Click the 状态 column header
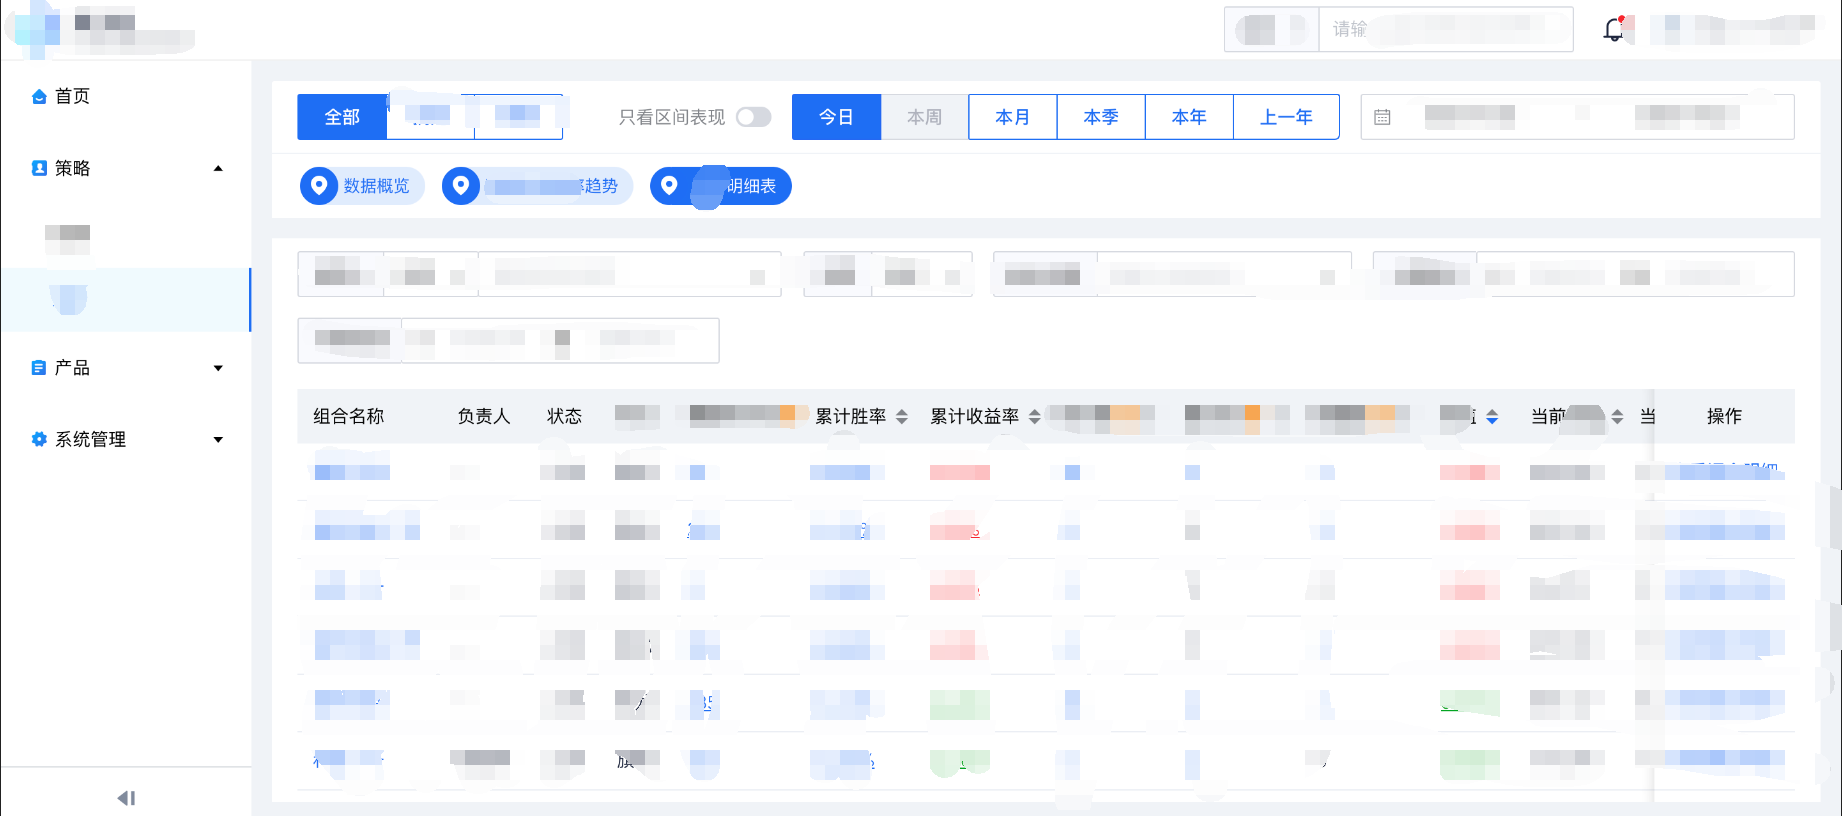Viewport: 1842px width, 816px height. pyautogui.click(x=564, y=416)
